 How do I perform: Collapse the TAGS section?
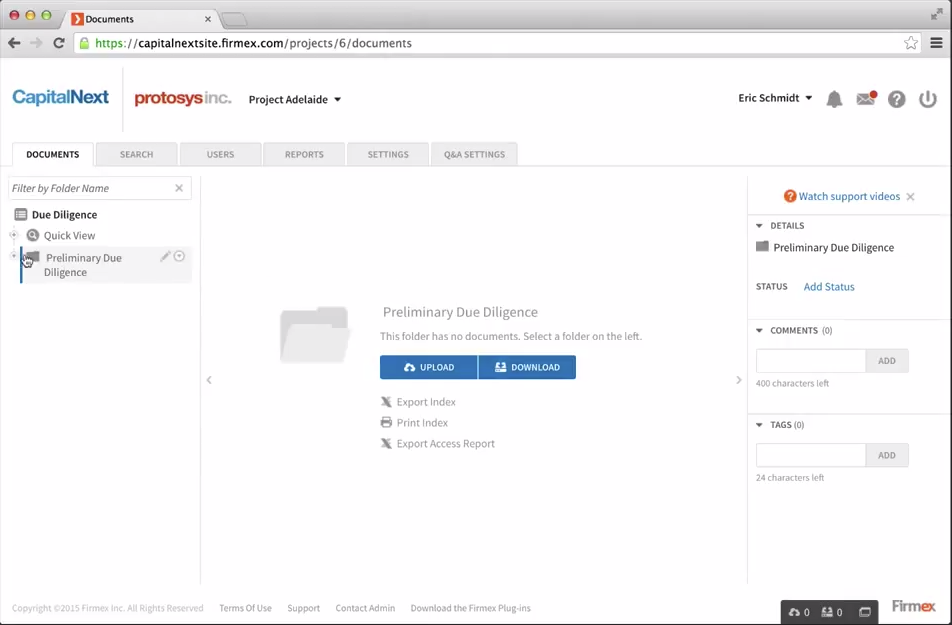pyautogui.click(x=759, y=425)
